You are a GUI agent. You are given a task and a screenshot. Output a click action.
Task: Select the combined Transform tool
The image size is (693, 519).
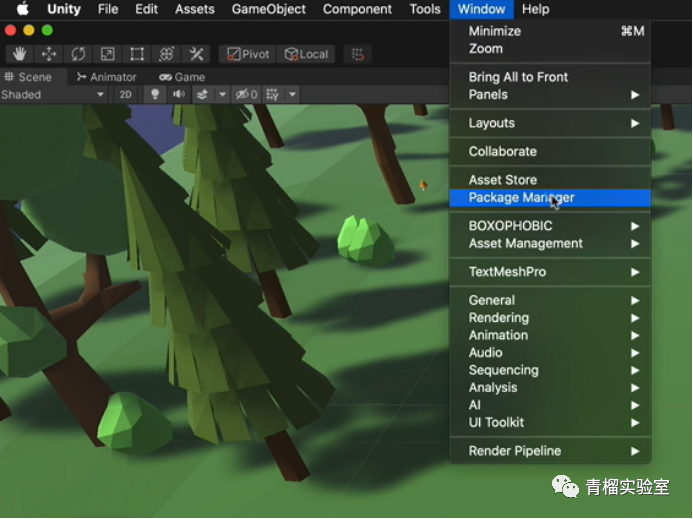pyautogui.click(x=167, y=54)
